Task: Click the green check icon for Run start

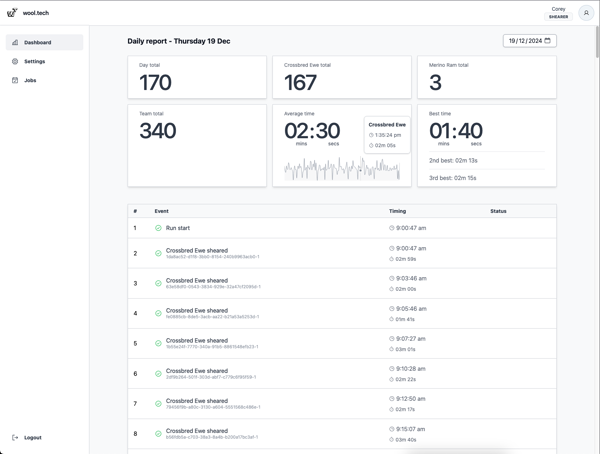Action: click(158, 228)
